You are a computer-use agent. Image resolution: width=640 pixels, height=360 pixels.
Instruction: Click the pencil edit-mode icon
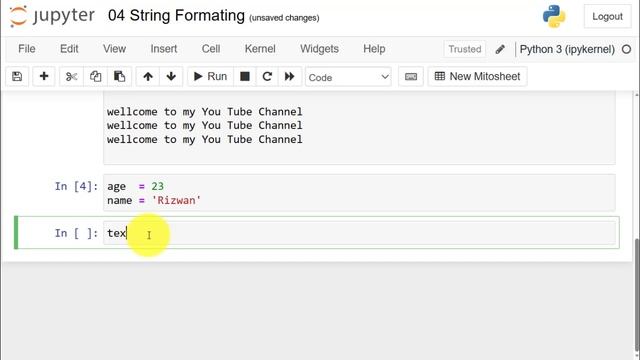pos(500,49)
